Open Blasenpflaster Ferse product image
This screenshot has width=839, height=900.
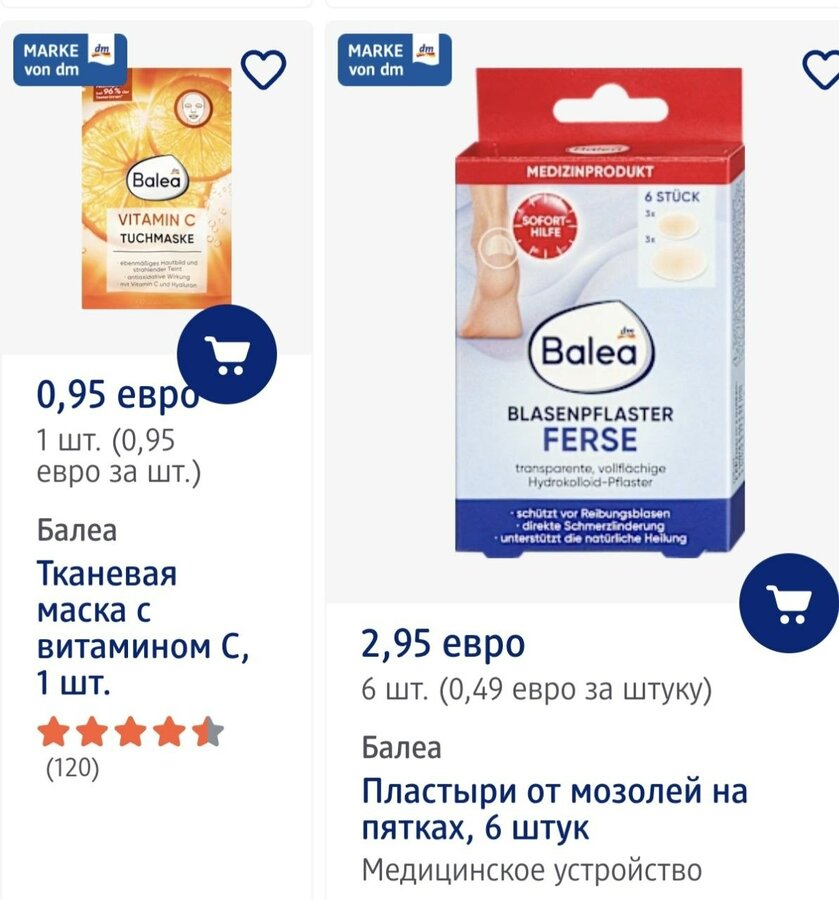[600, 313]
